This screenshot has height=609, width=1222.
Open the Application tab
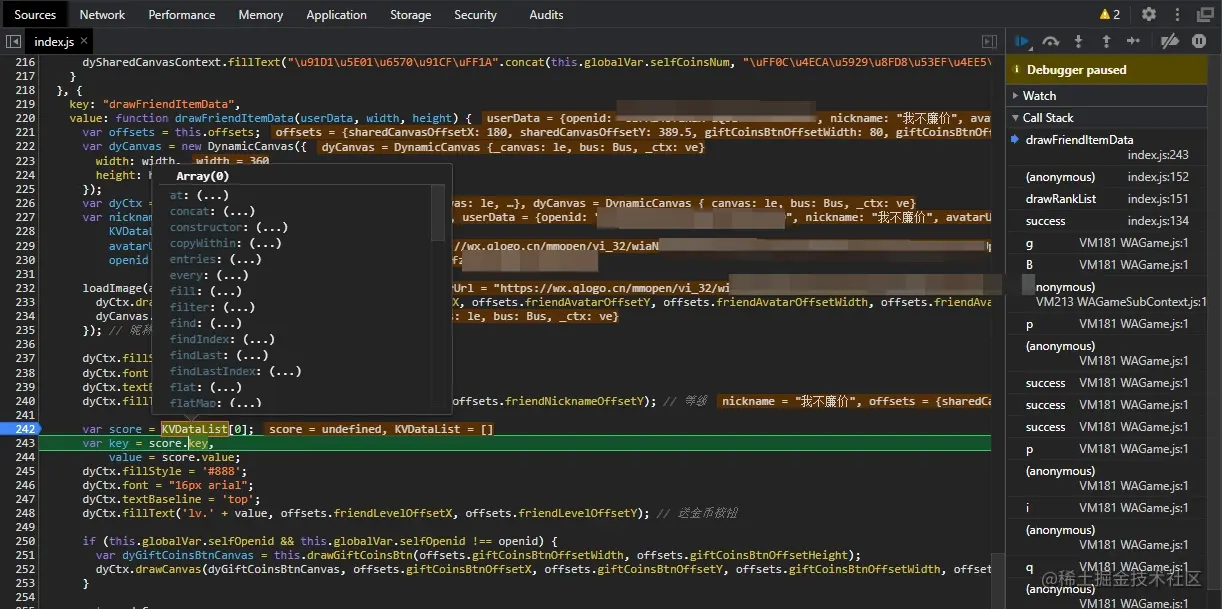click(336, 14)
